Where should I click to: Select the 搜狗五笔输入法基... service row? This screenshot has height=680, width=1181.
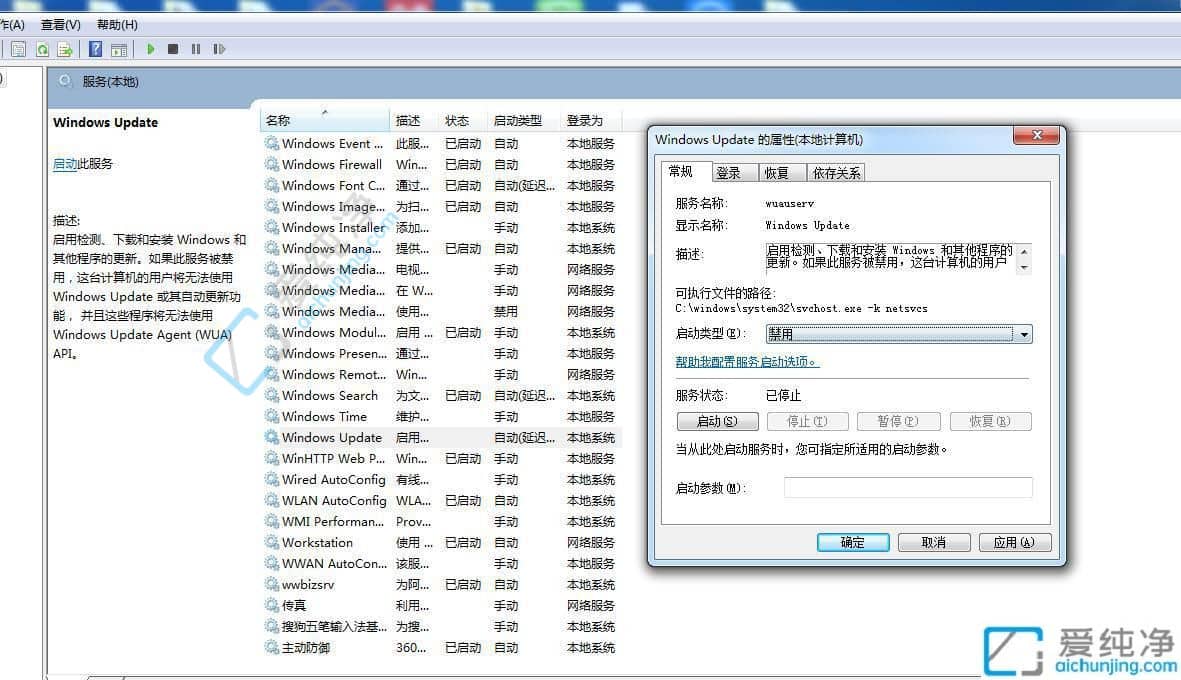point(441,627)
